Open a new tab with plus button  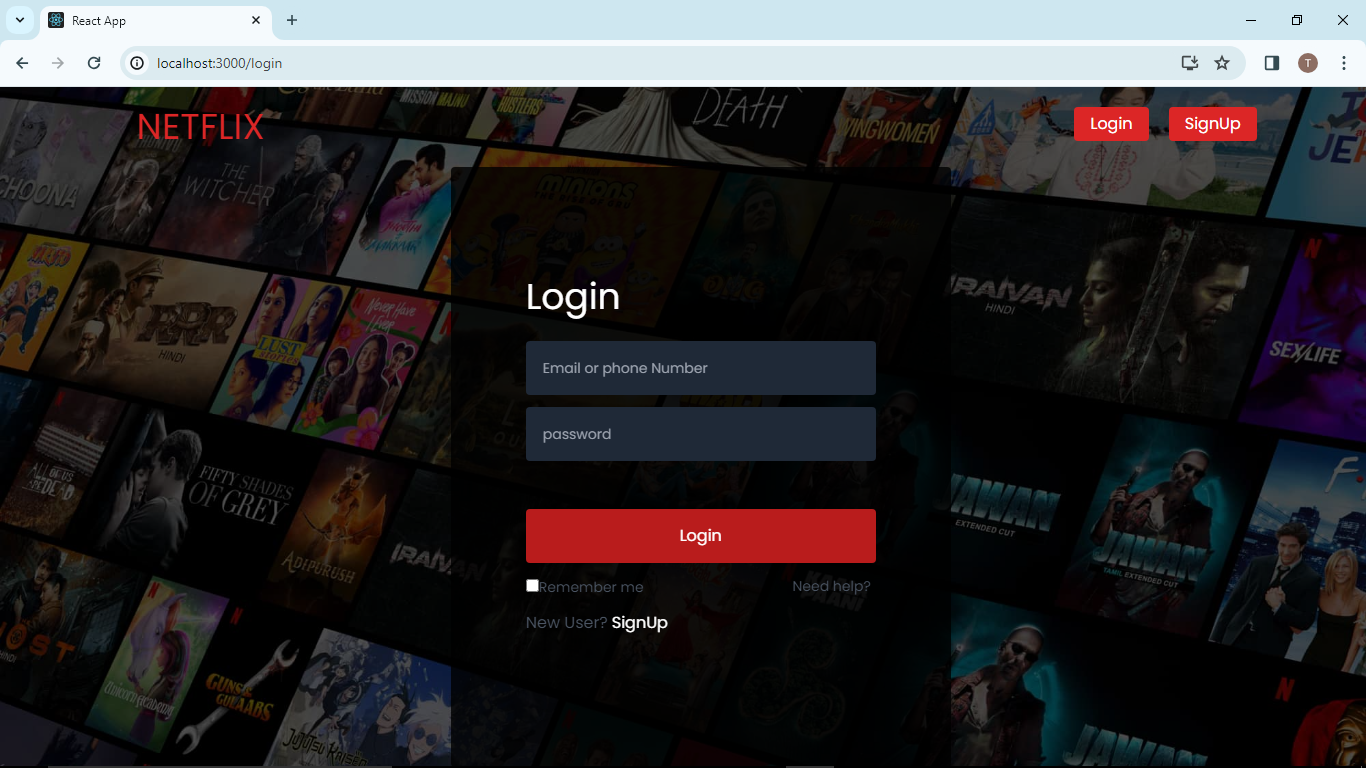tap(292, 20)
